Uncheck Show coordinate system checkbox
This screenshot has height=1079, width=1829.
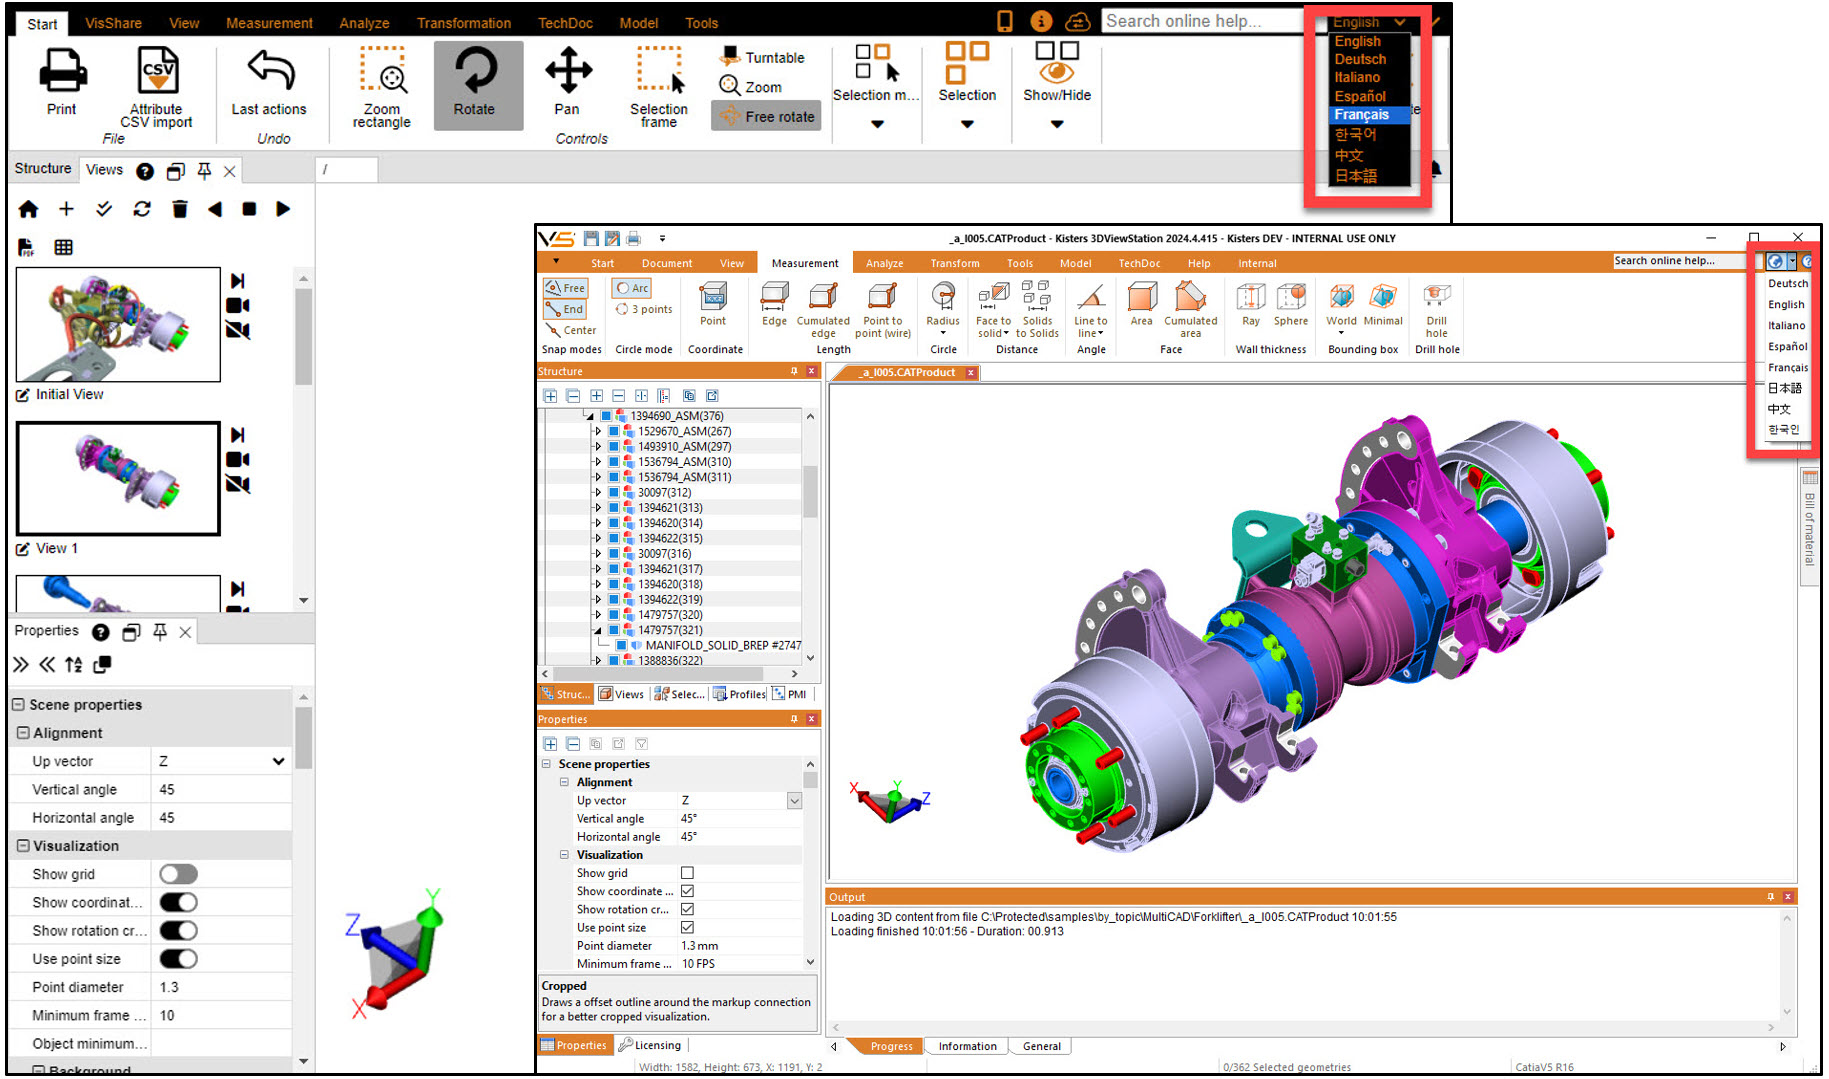pos(687,891)
